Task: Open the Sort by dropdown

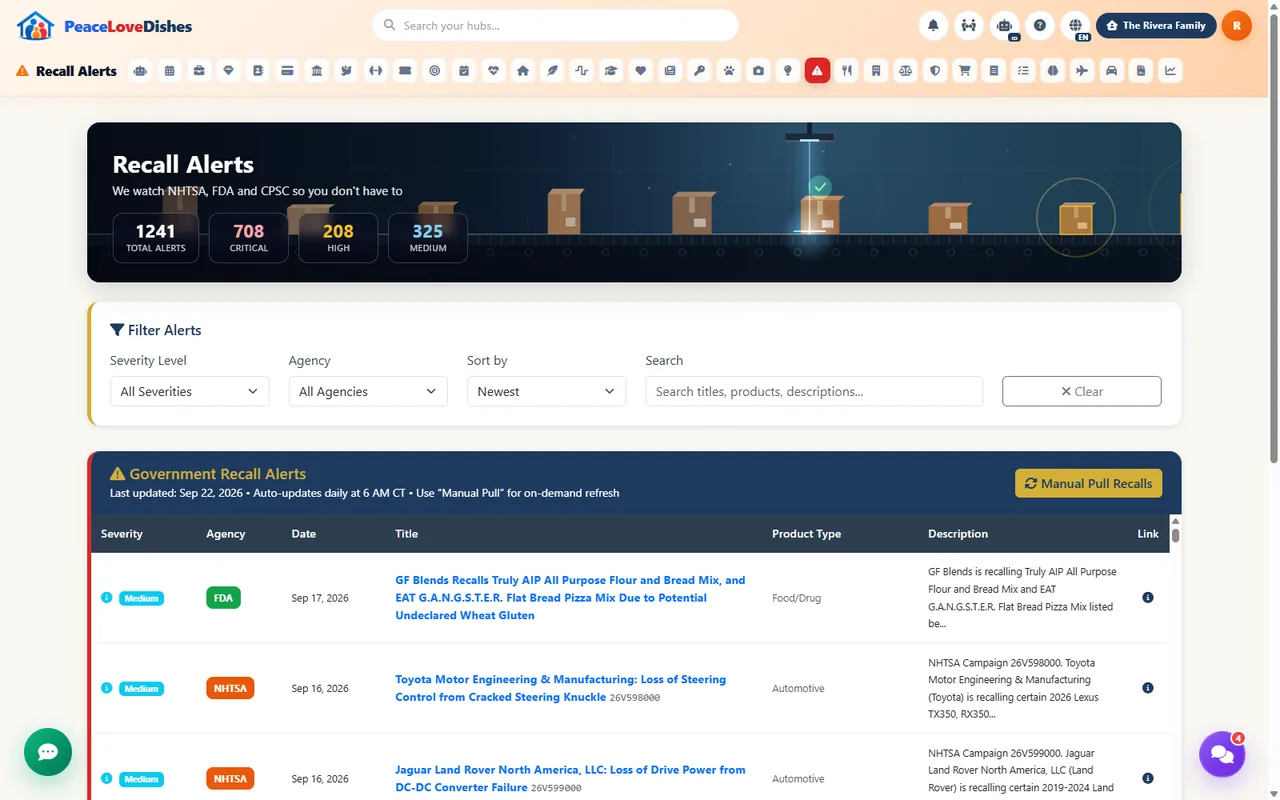Action: (546, 391)
